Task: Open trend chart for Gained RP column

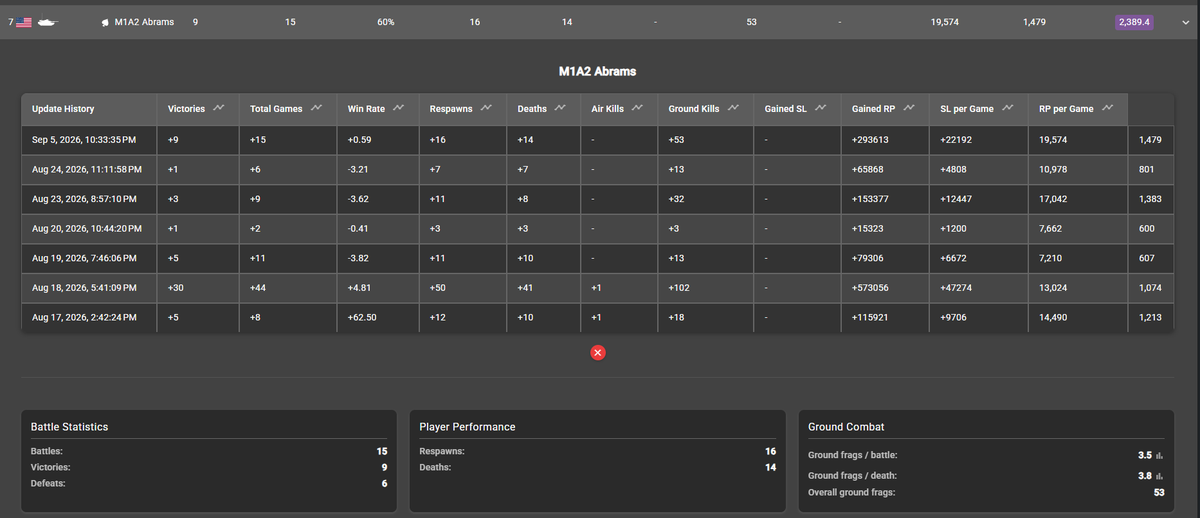Action: [909, 108]
